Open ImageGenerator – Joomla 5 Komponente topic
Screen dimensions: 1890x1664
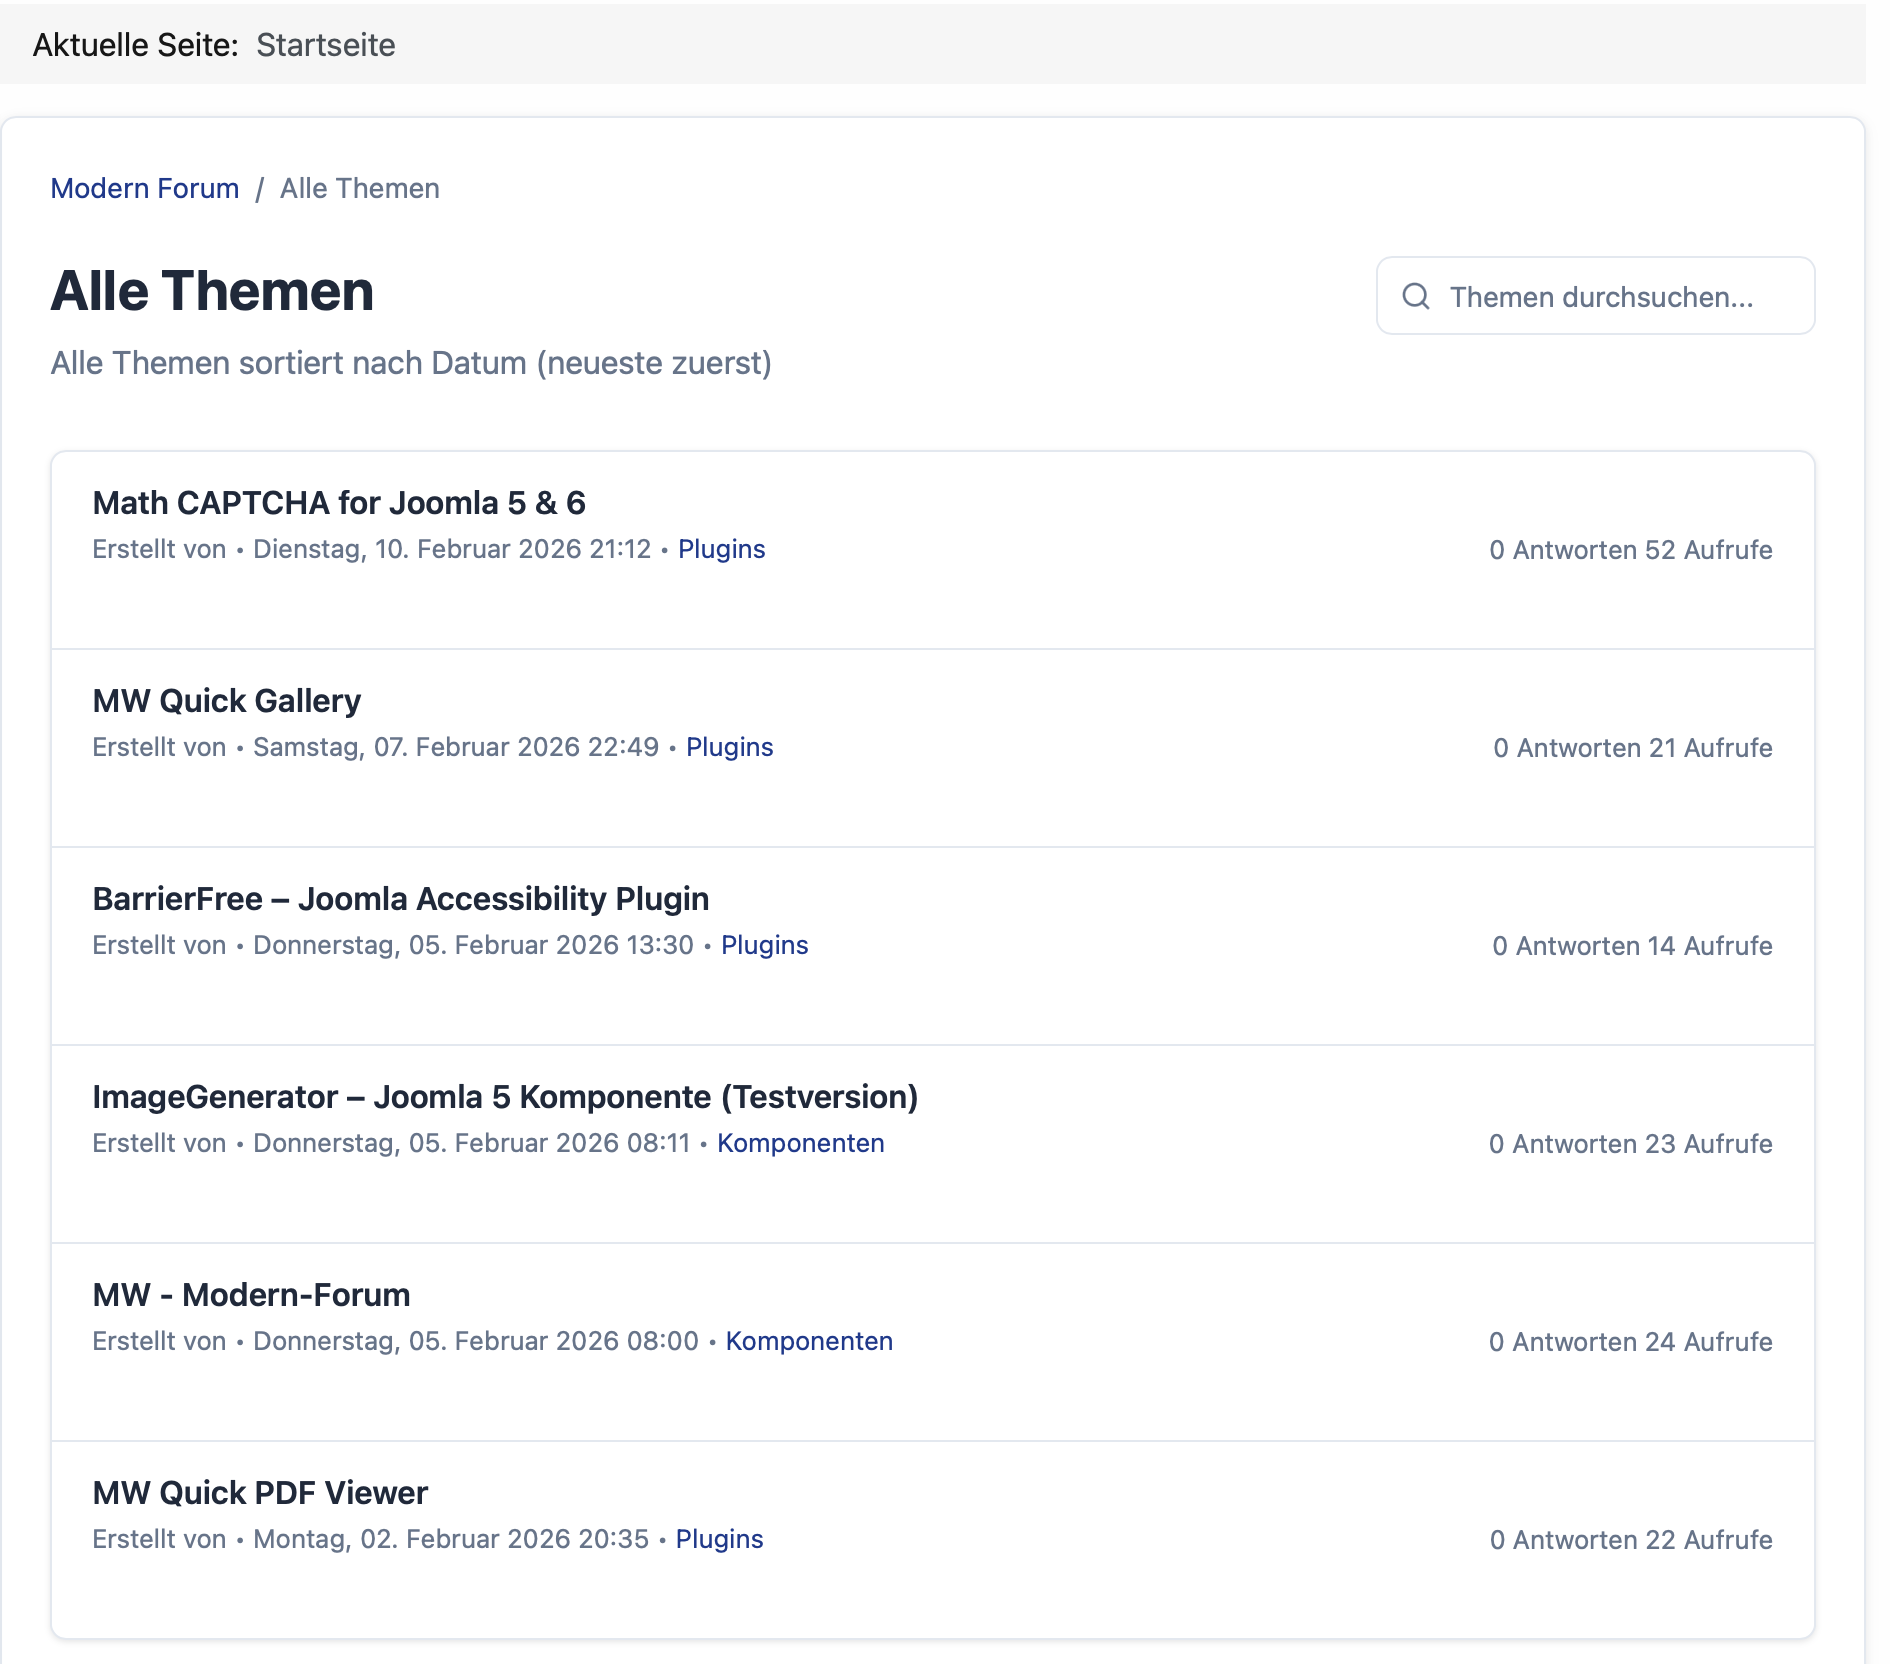505,1097
